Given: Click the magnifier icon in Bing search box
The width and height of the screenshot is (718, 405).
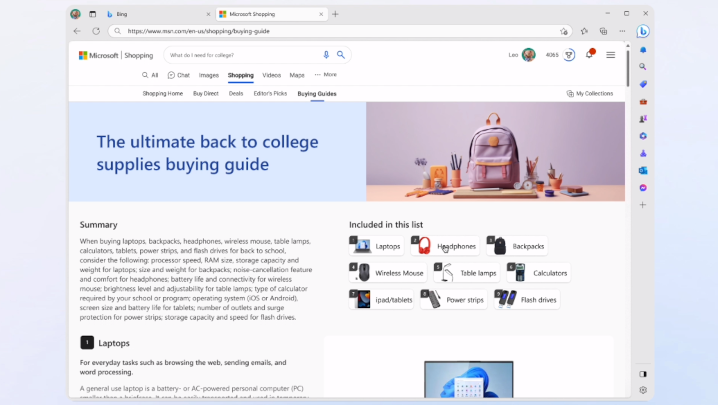Looking at the screenshot, I should (x=341, y=55).
